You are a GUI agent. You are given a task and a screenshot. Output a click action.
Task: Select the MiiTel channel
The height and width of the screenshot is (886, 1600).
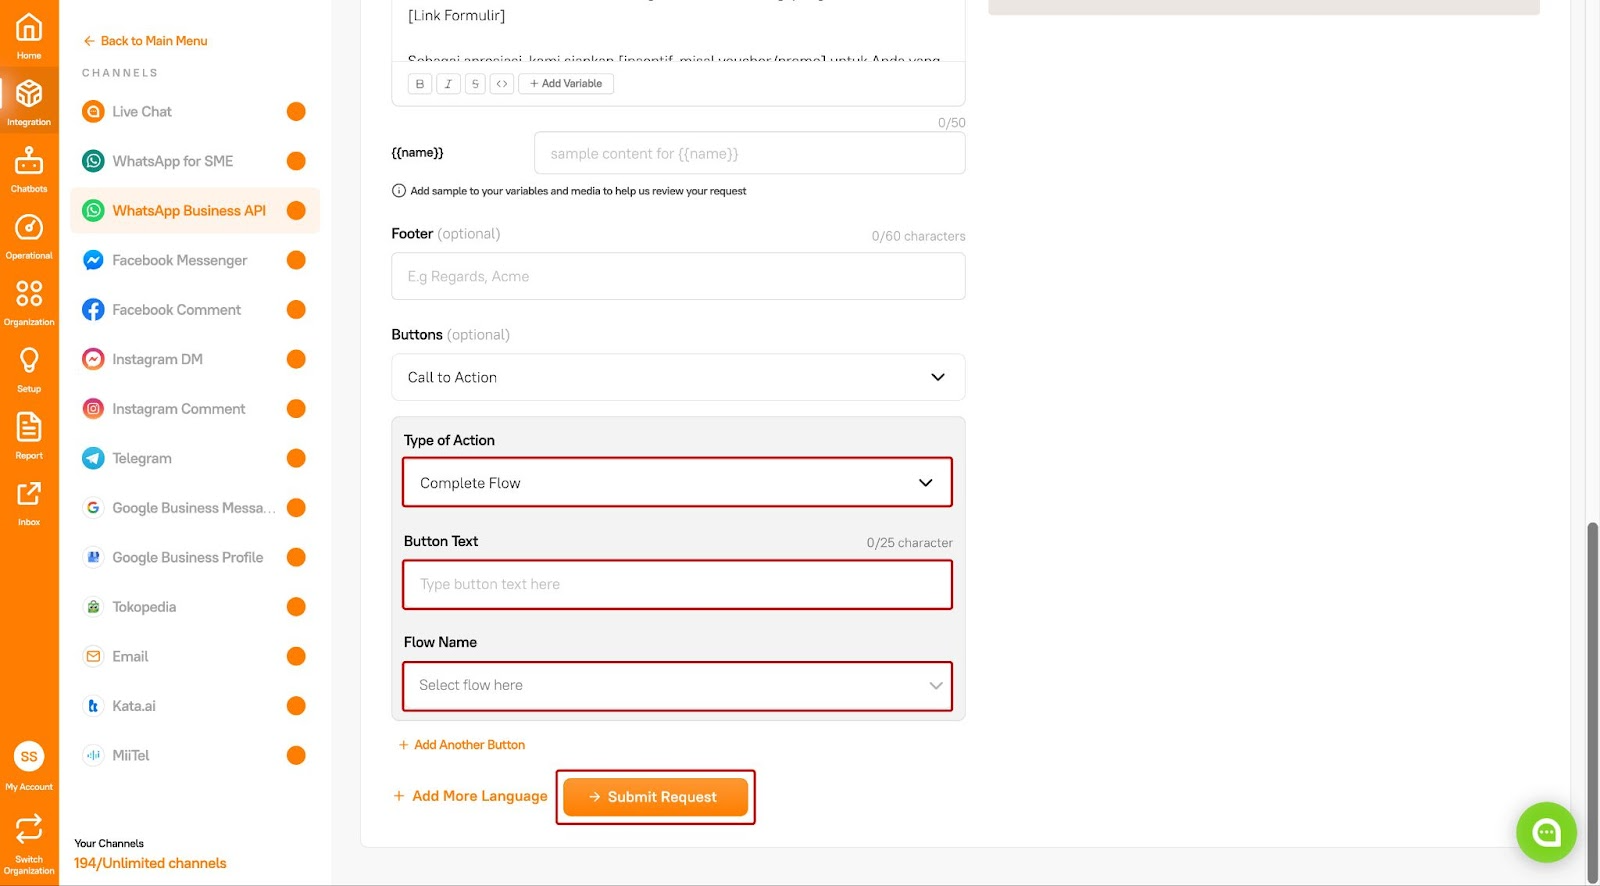[x=195, y=755]
